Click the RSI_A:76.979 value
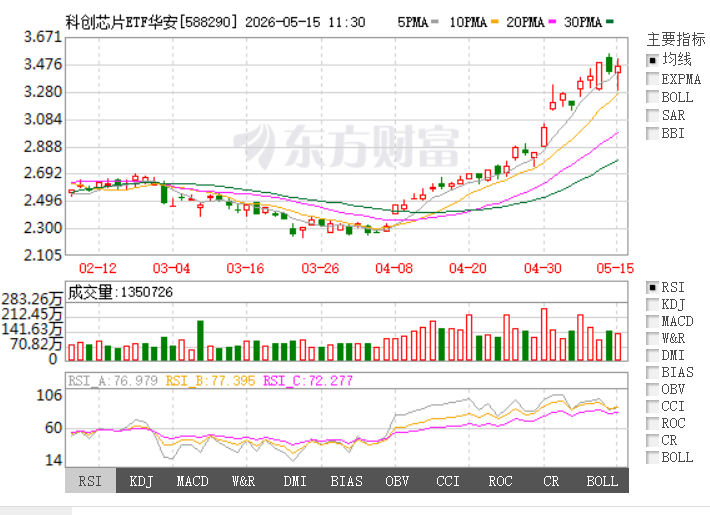This screenshot has height=515, width=710. tap(113, 380)
